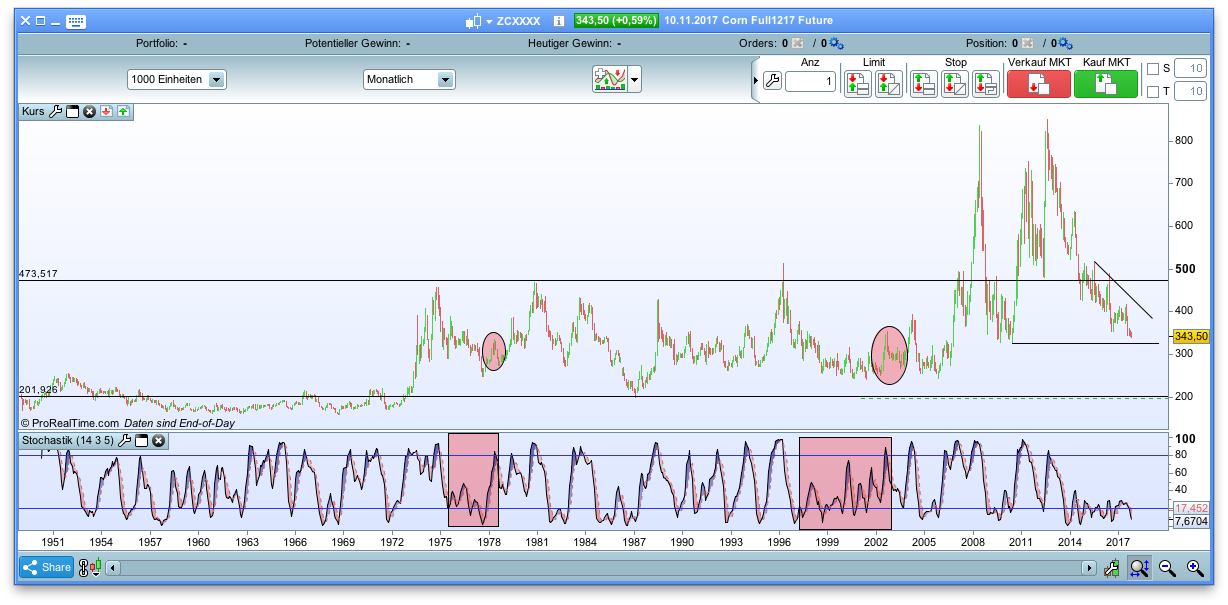
Task: Click the Kurs panel label
Action: (x=31, y=112)
